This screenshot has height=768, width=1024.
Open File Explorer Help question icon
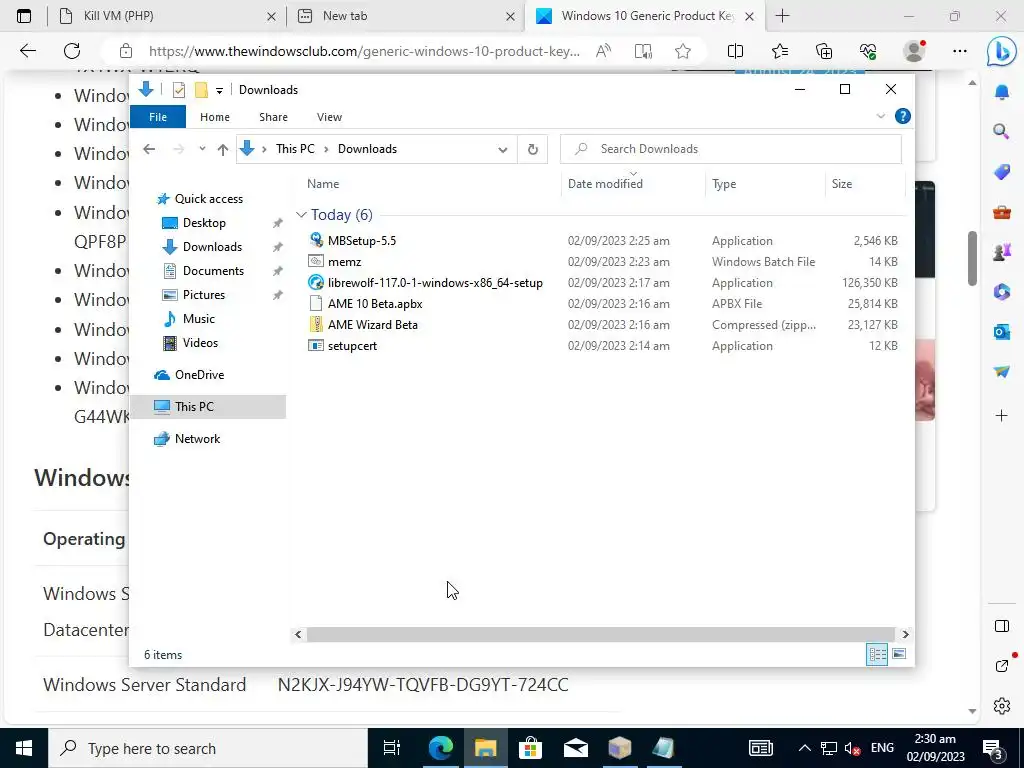[x=903, y=116]
